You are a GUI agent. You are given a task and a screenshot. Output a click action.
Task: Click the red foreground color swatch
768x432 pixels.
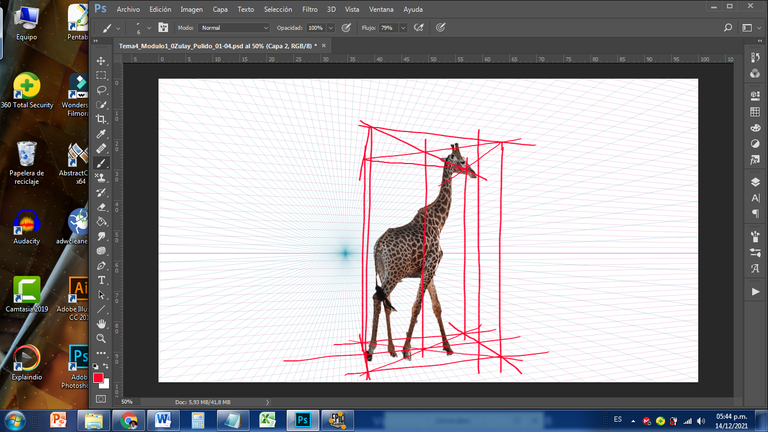click(x=98, y=378)
